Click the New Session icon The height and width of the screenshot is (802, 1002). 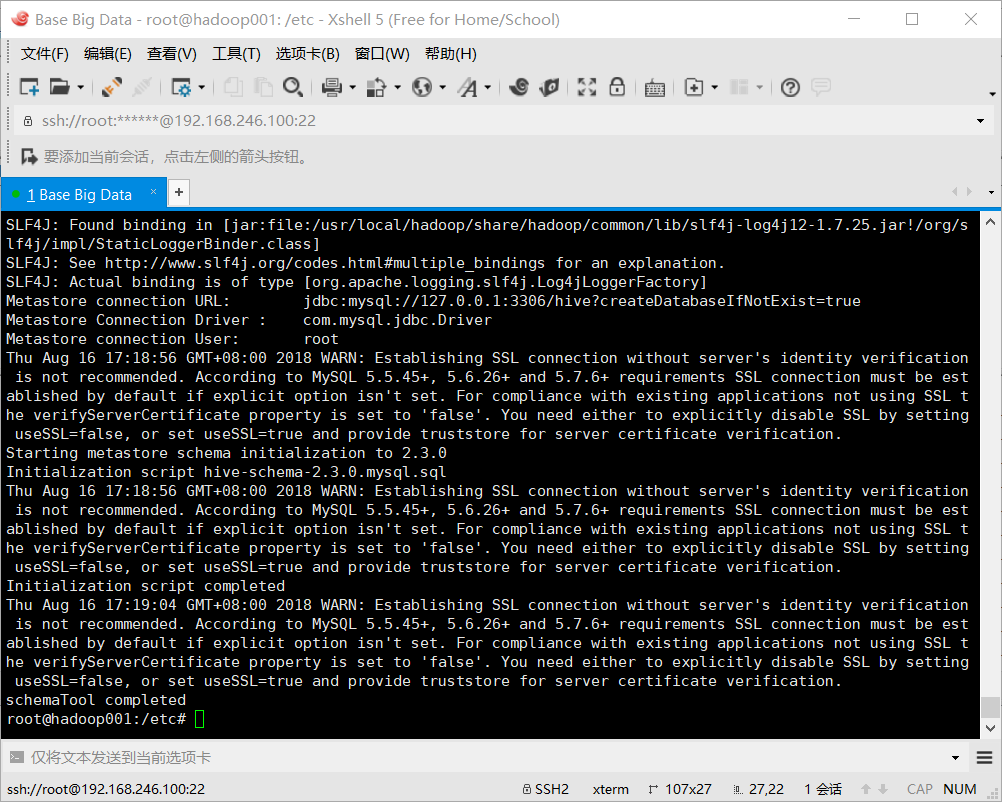(29, 87)
